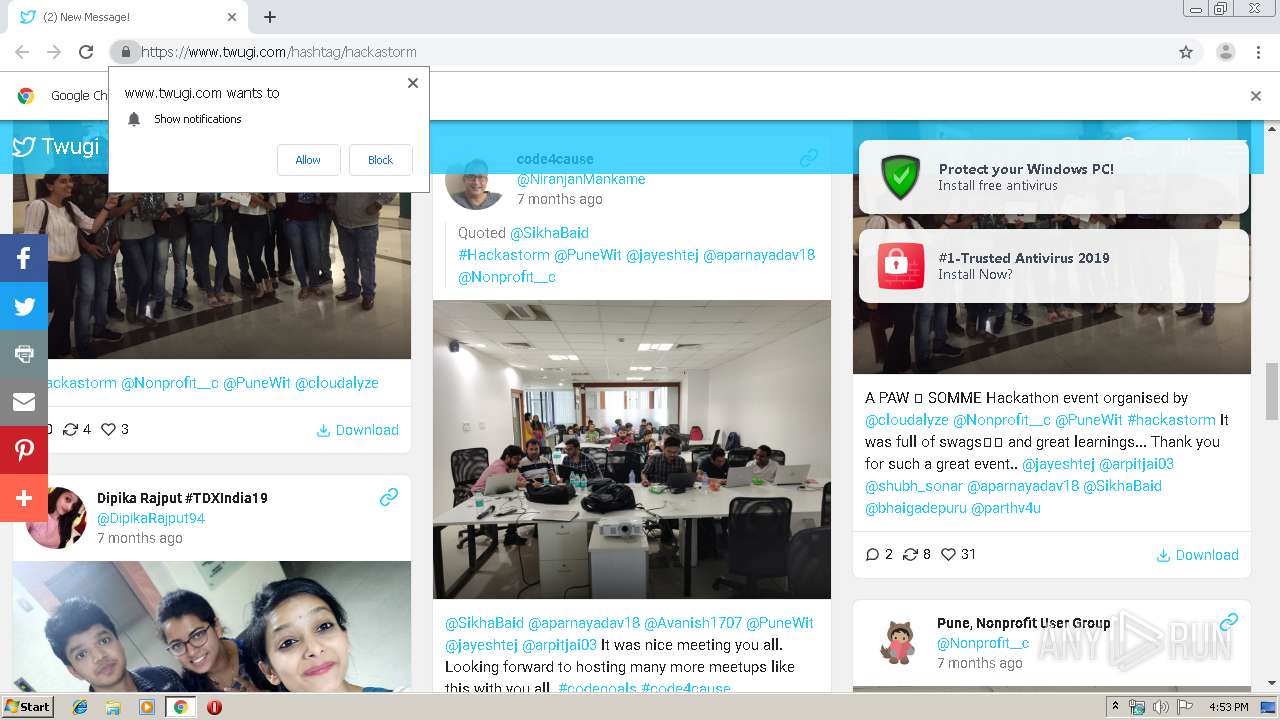1280x720 pixels.
Task: Click #code4cause hashtag link
Action: coord(686,688)
